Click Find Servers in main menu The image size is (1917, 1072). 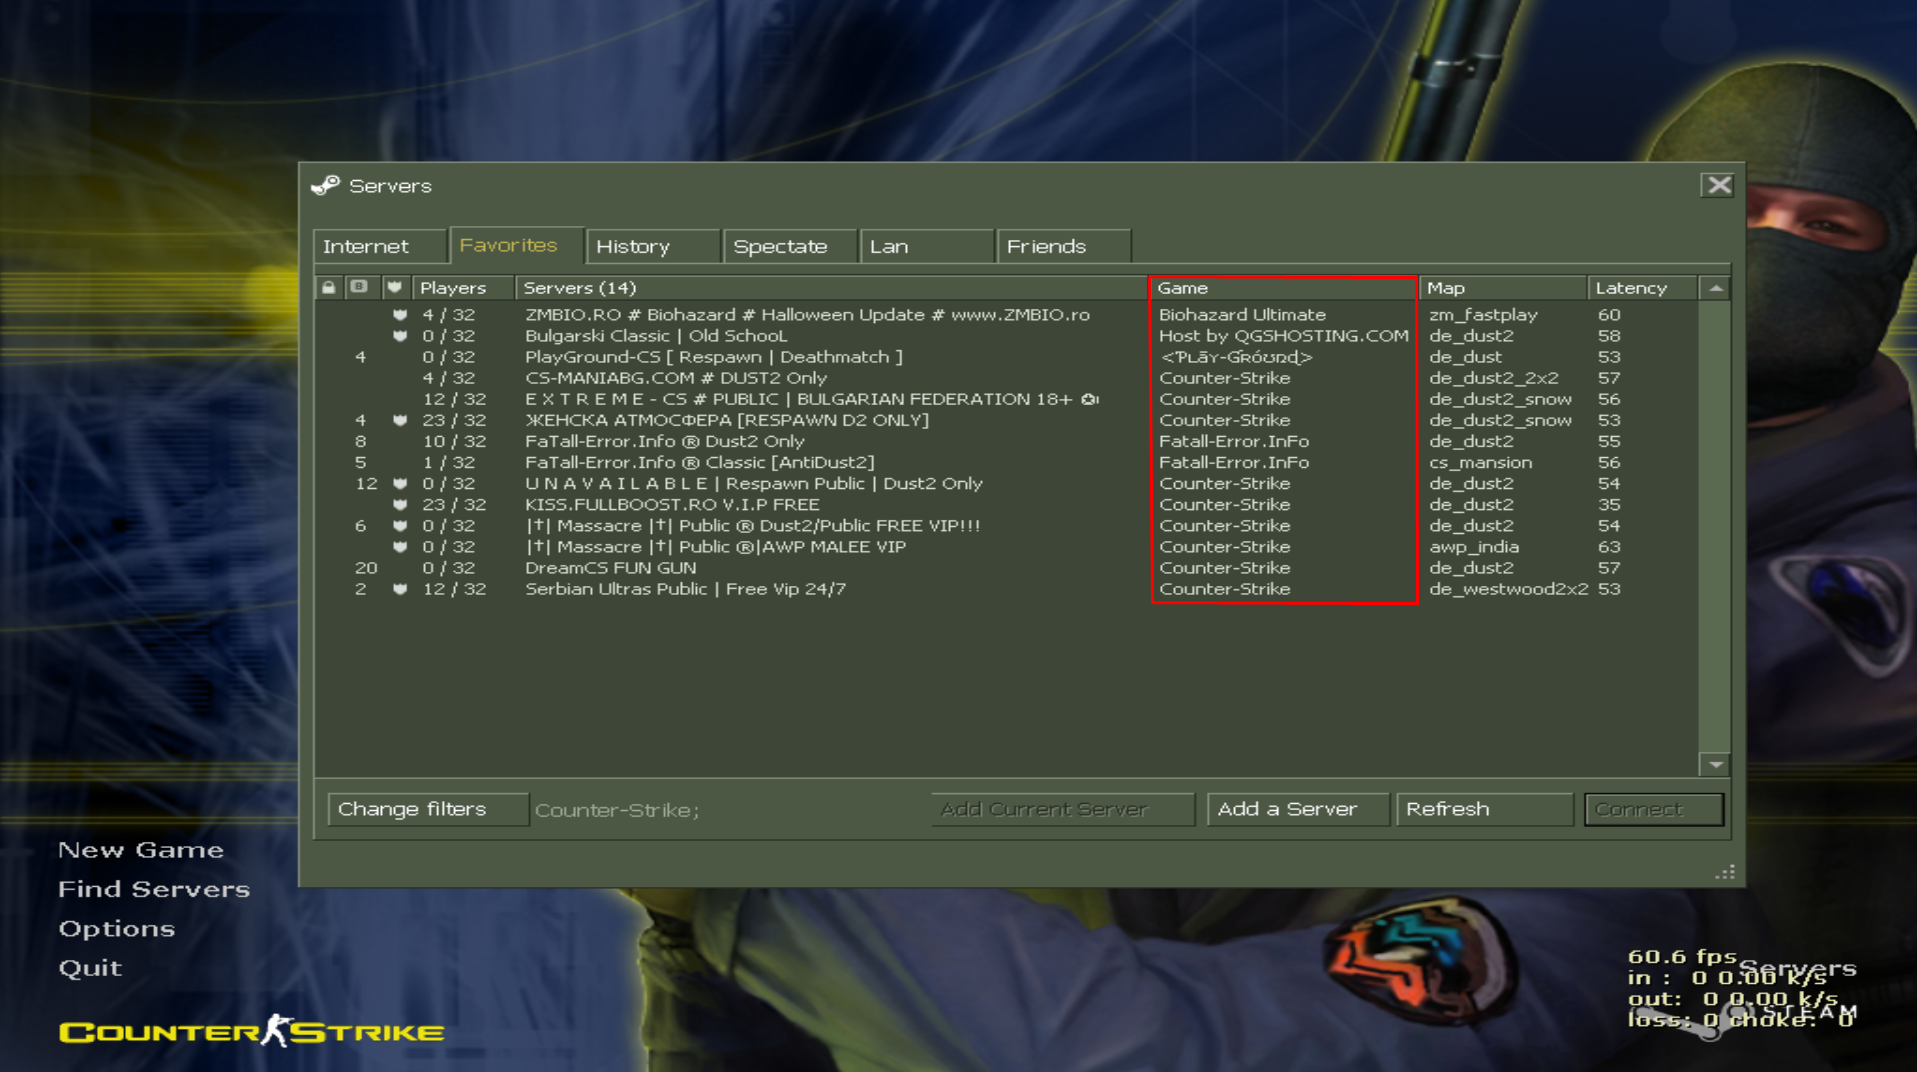(x=154, y=889)
